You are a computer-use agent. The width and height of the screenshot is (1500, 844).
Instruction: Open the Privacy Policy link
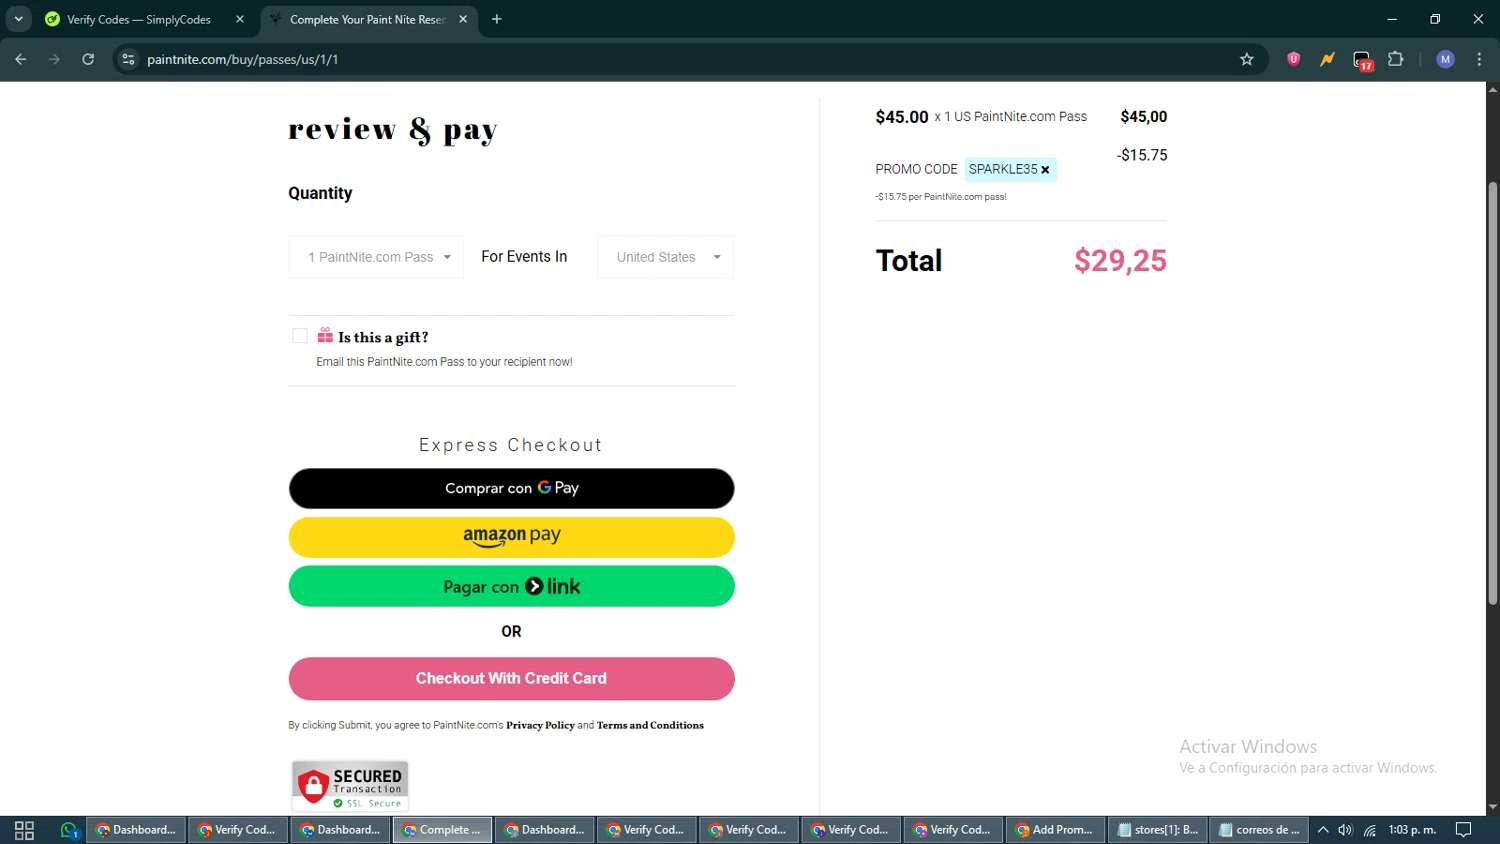tap(540, 725)
